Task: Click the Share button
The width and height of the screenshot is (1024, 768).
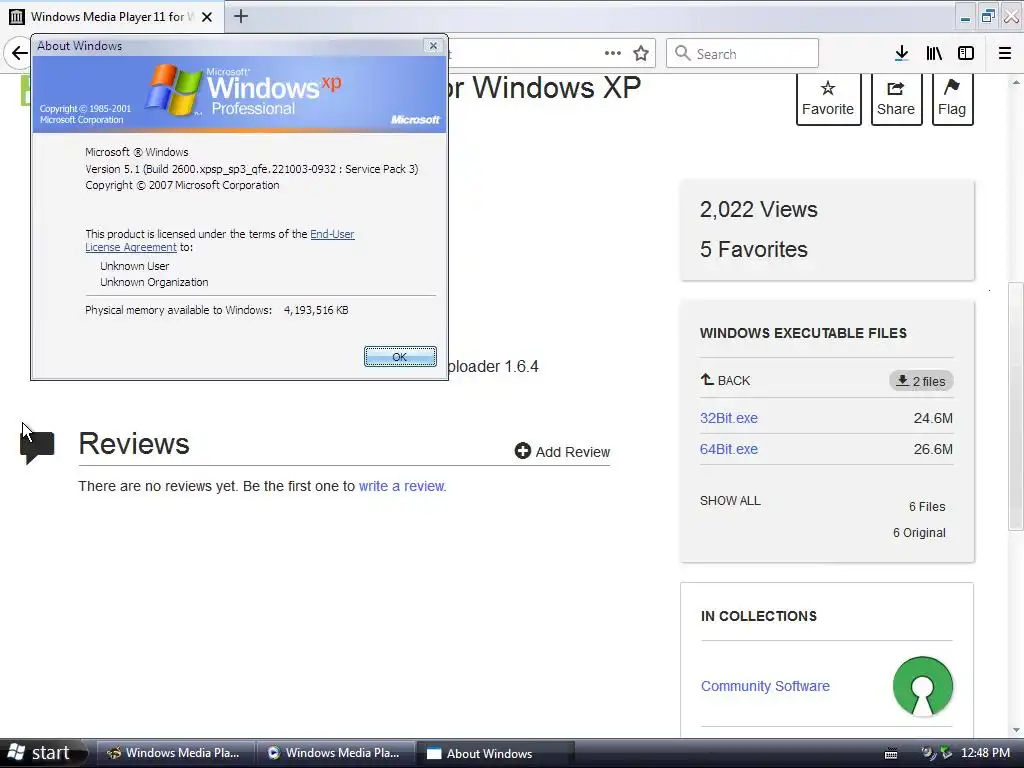Action: (896, 99)
